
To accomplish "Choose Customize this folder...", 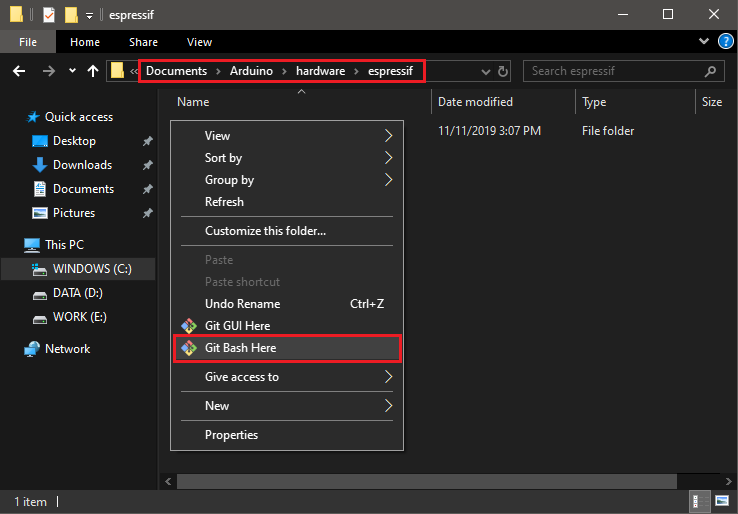I will [287, 231].
